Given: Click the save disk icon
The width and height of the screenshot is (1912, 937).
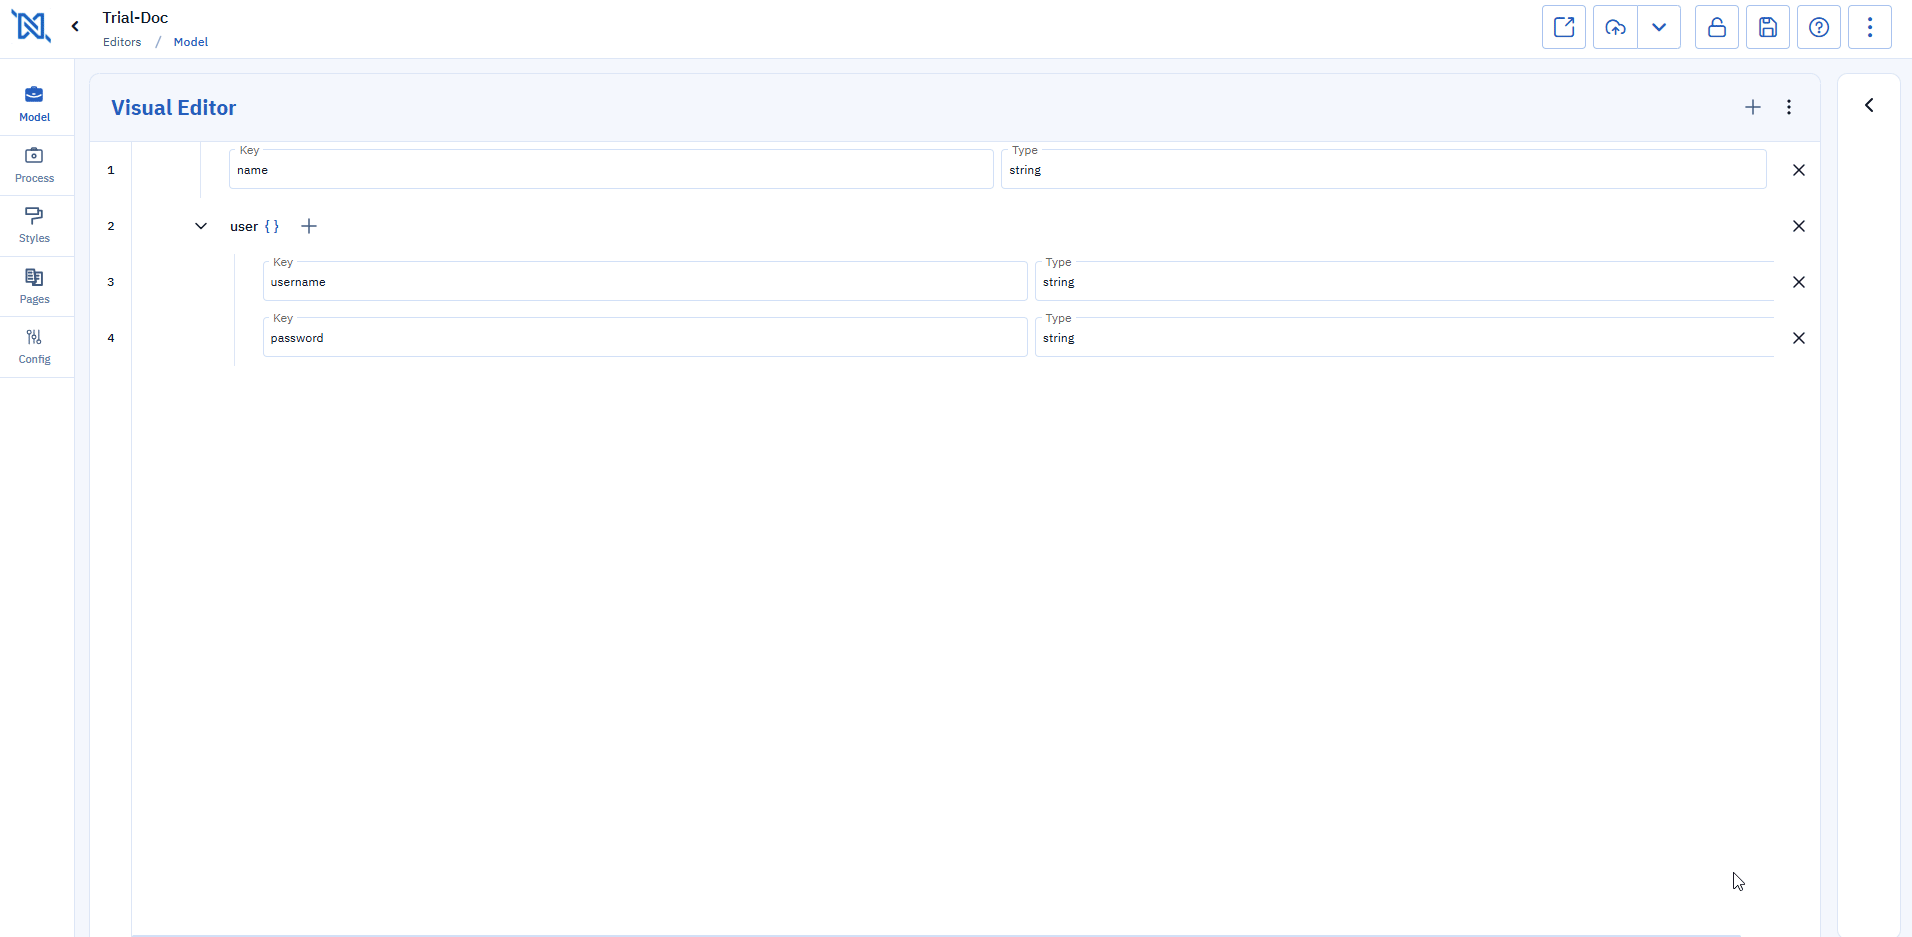Looking at the screenshot, I should (1768, 27).
